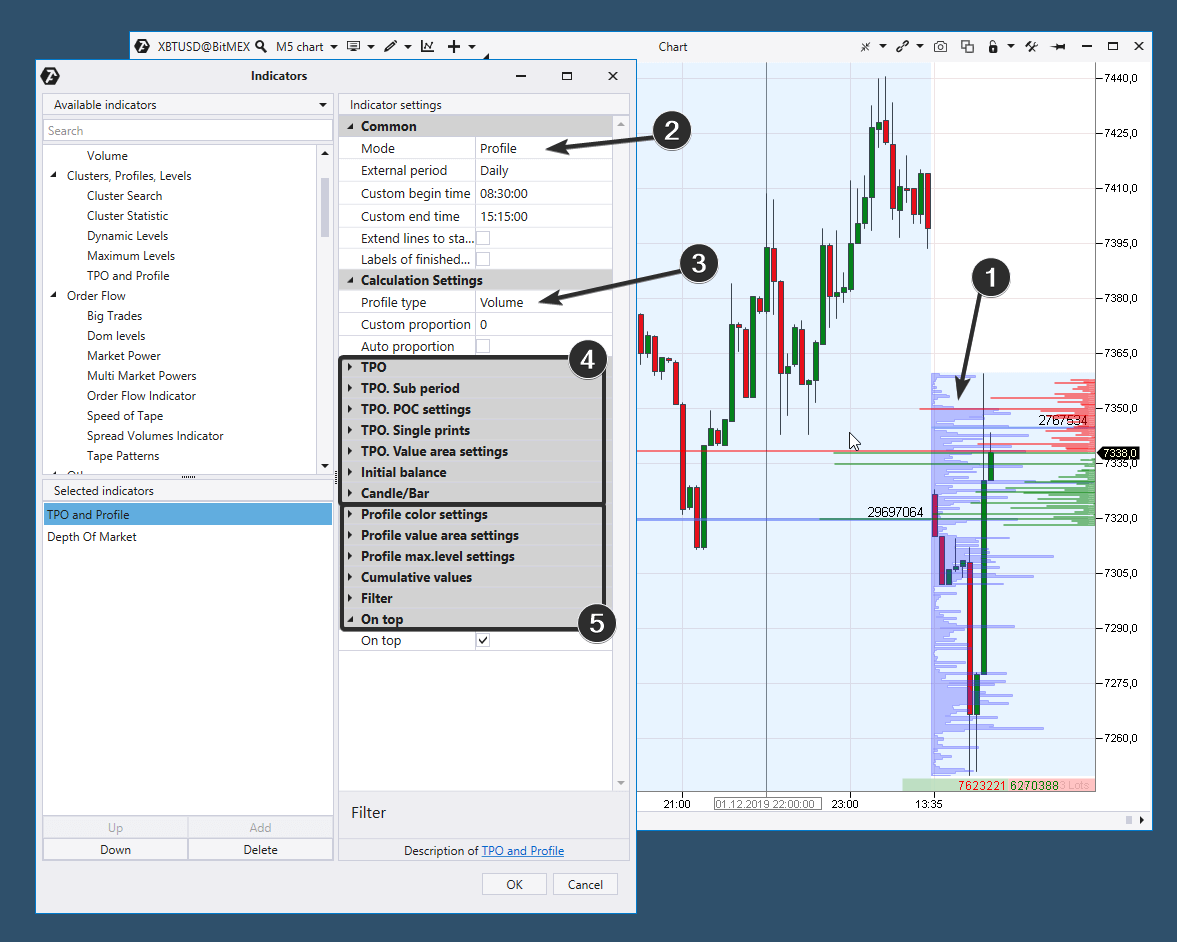Click the chart link icon
The width and height of the screenshot is (1177, 942).
pyautogui.click(x=901, y=46)
